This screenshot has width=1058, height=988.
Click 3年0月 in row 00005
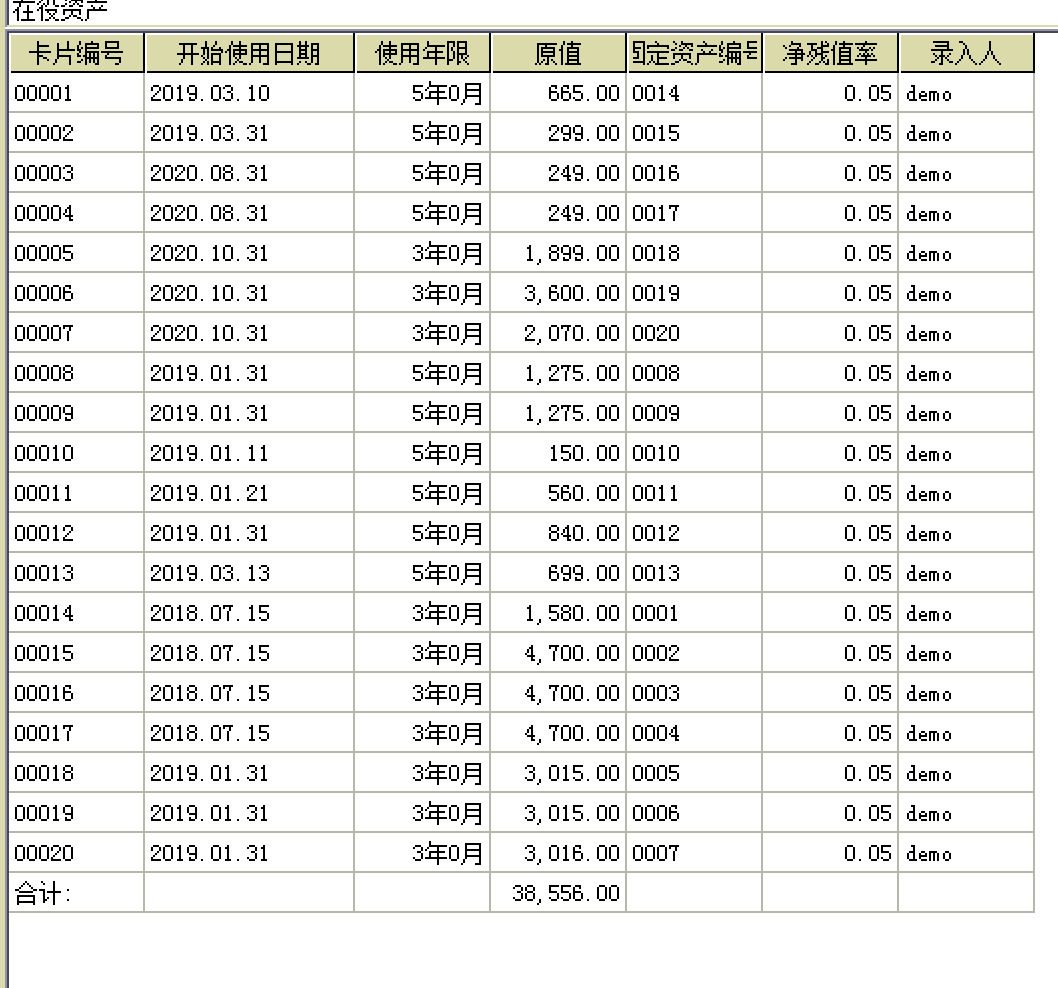coord(422,253)
